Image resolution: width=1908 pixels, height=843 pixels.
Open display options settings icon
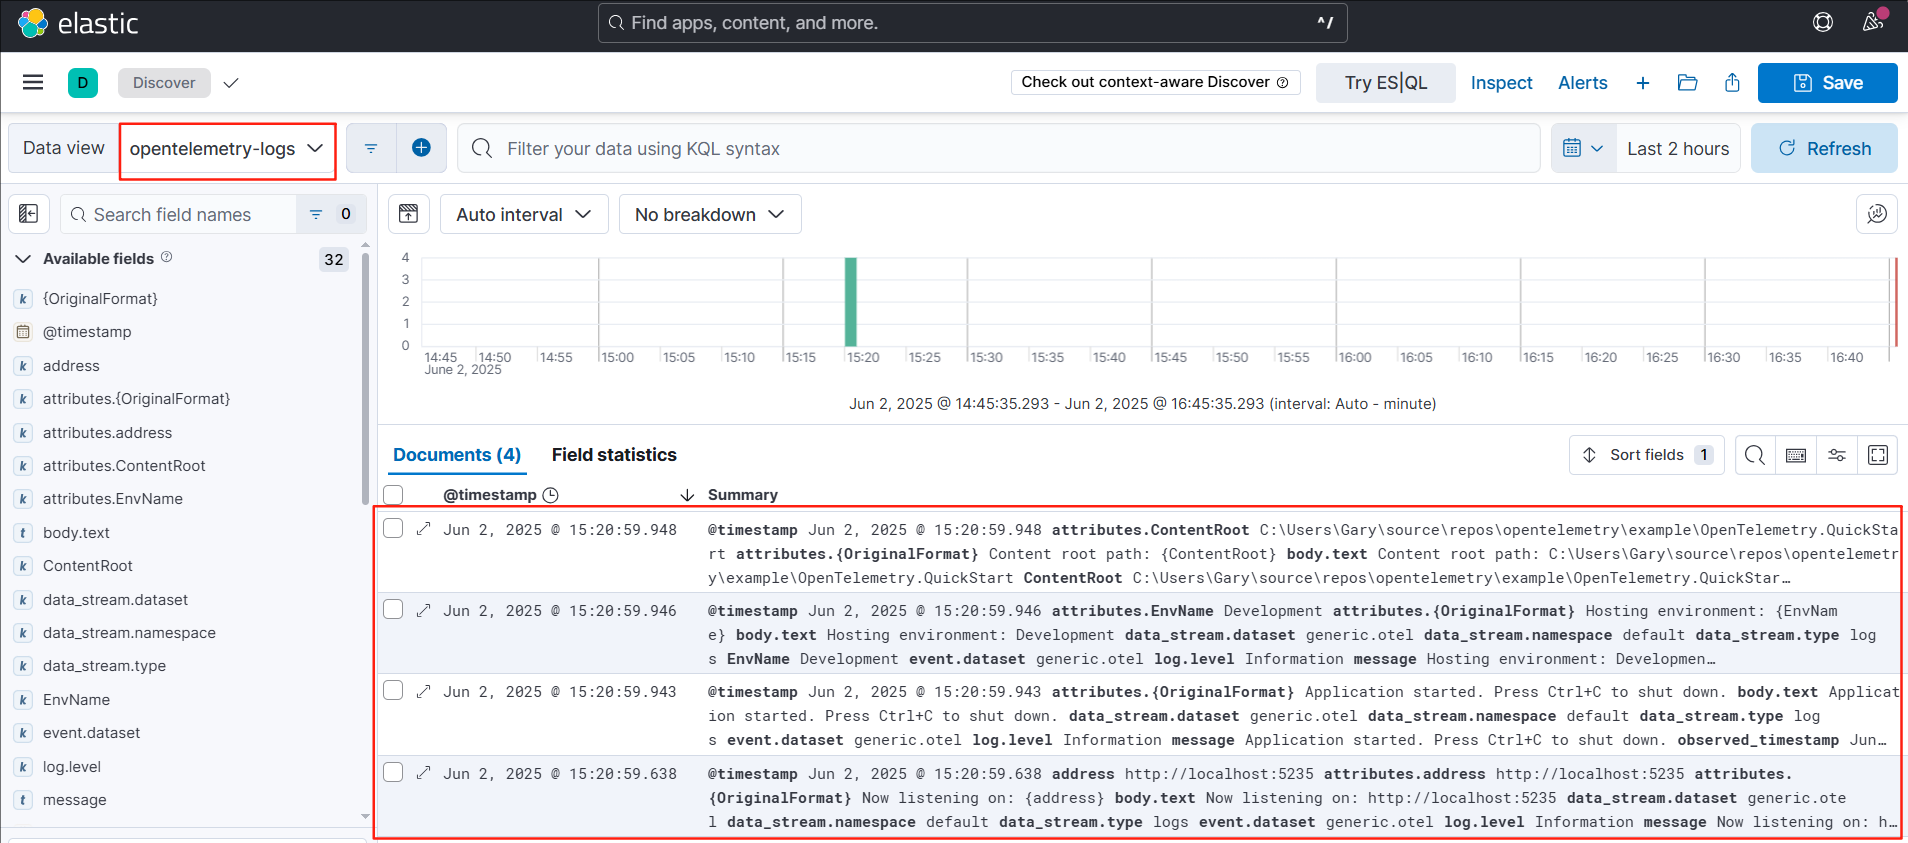(1837, 455)
